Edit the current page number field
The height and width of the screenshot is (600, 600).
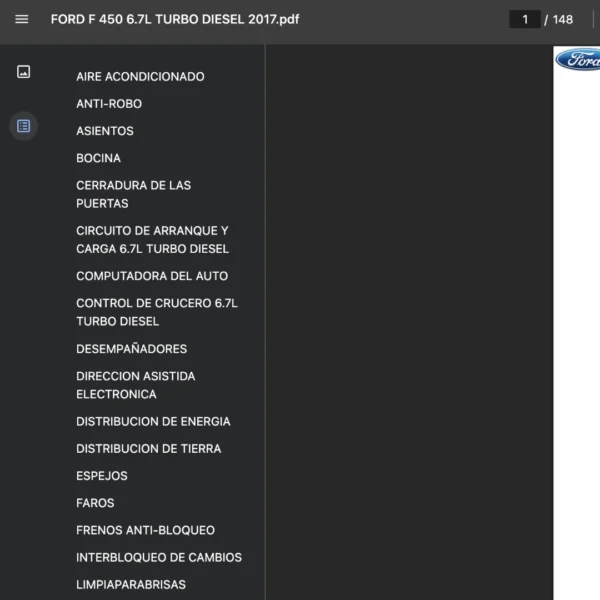(x=524, y=19)
